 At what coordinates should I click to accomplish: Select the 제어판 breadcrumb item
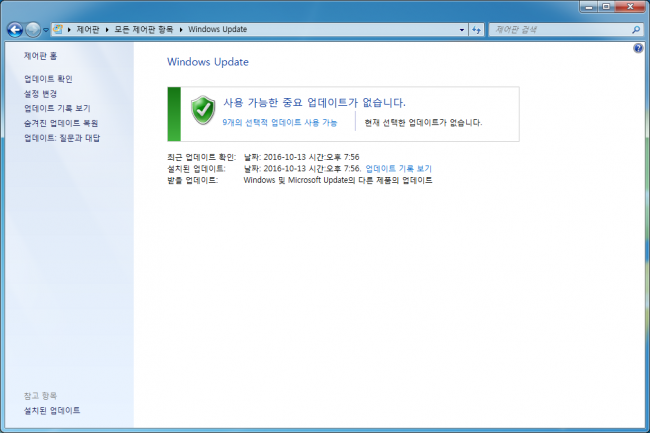(x=88, y=29)
